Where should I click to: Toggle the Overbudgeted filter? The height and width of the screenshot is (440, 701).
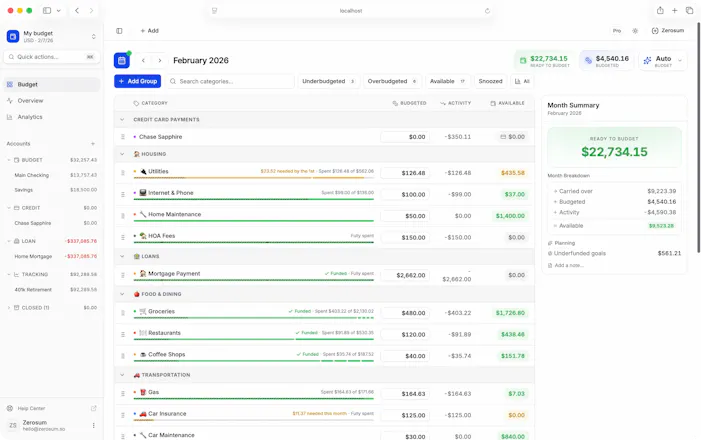click(392, 81)
